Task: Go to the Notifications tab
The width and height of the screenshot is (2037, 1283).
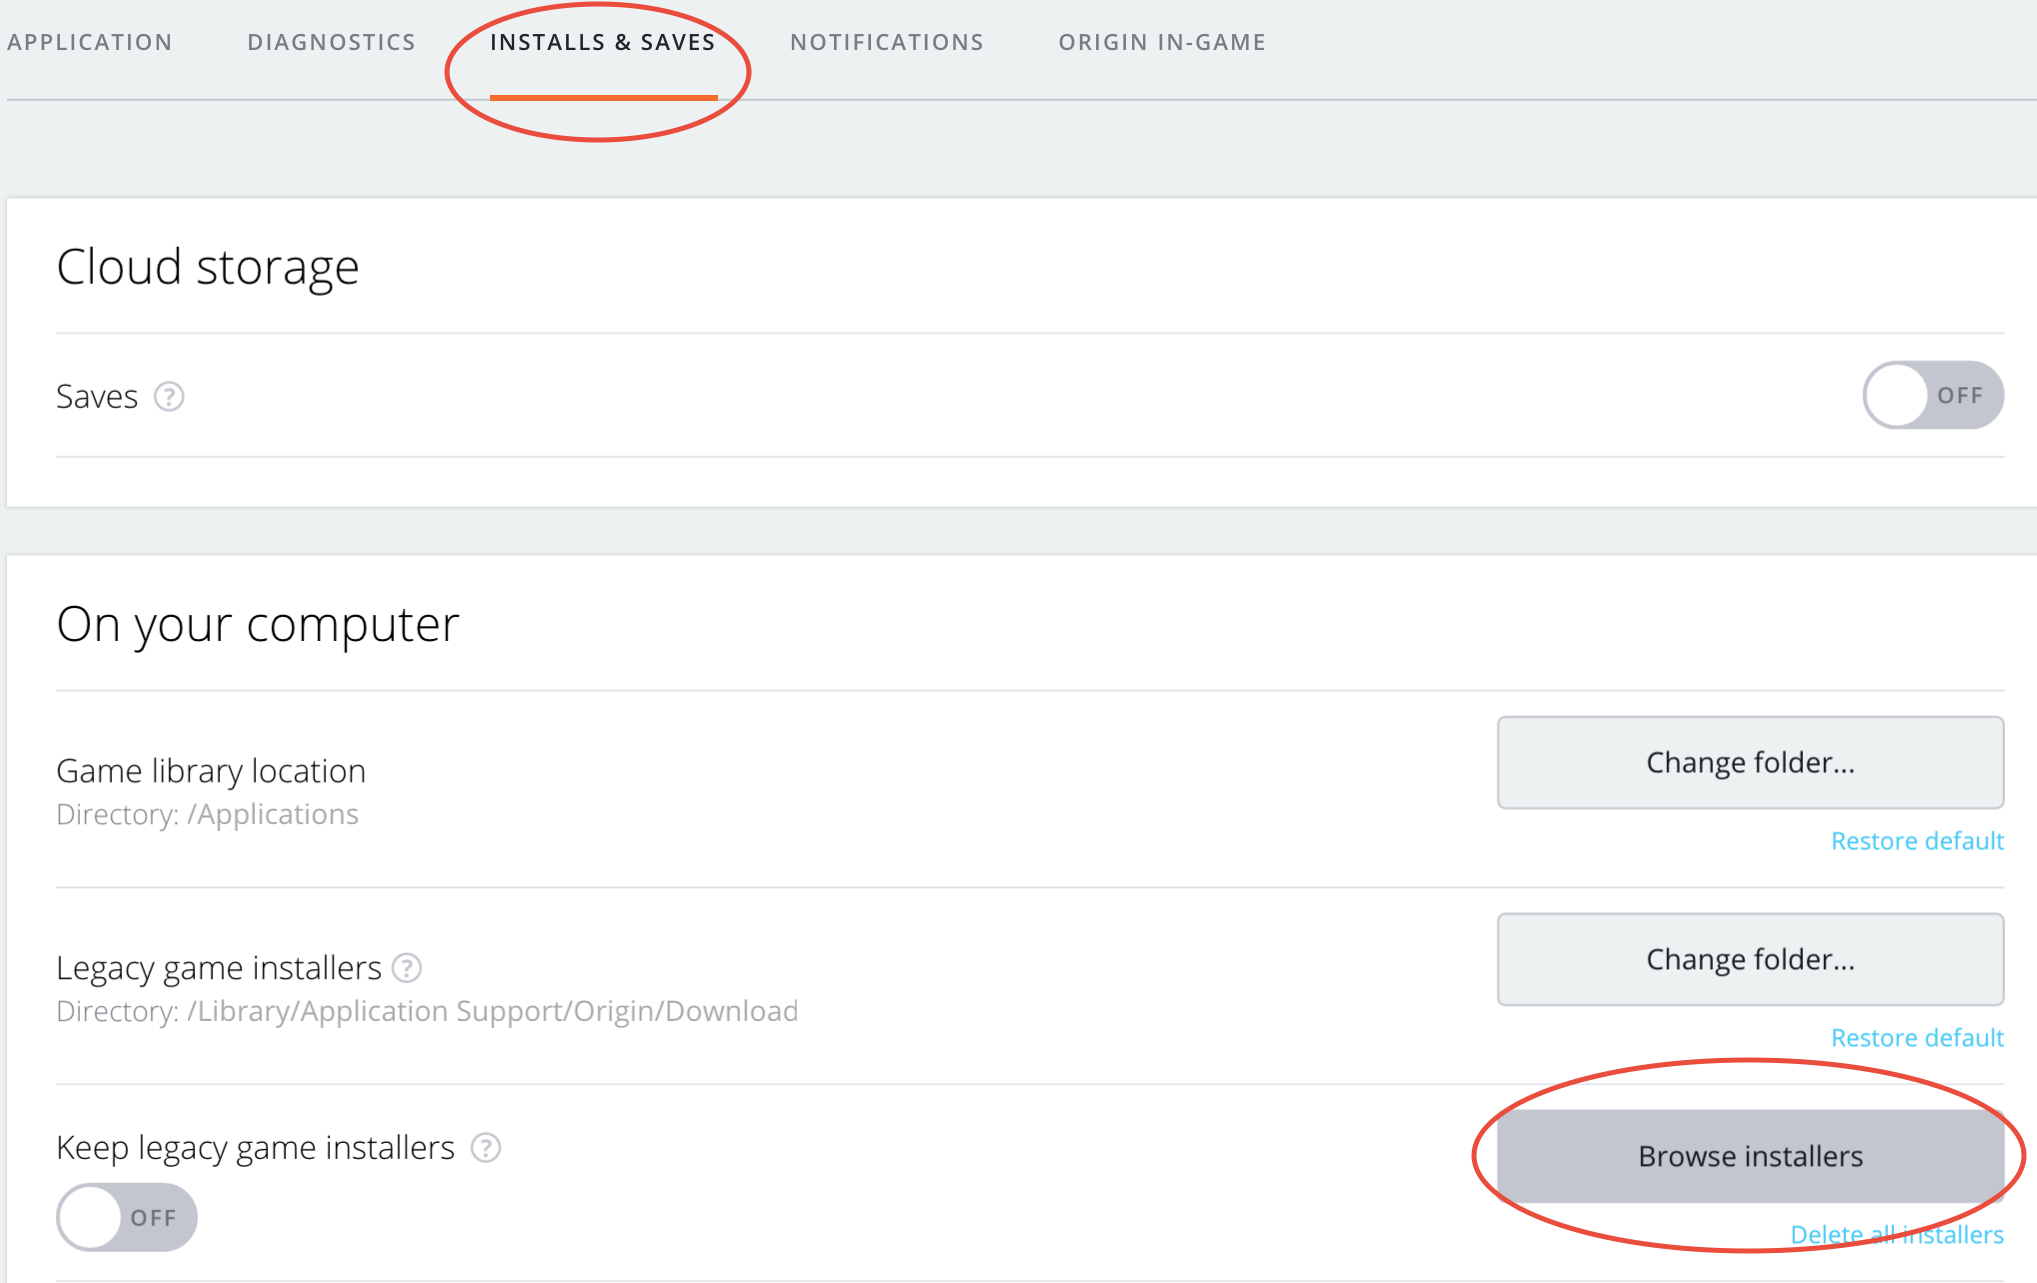Action: click(886, 42)
